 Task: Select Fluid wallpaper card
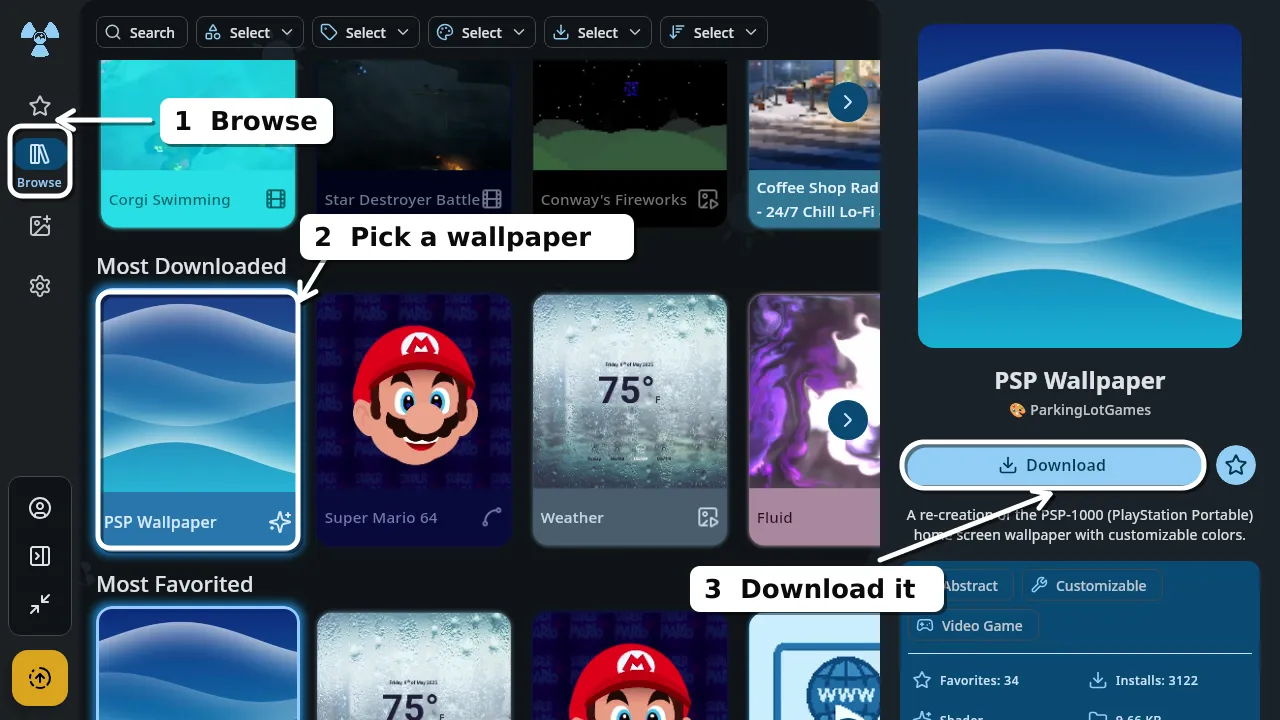[x=814, y=420]
